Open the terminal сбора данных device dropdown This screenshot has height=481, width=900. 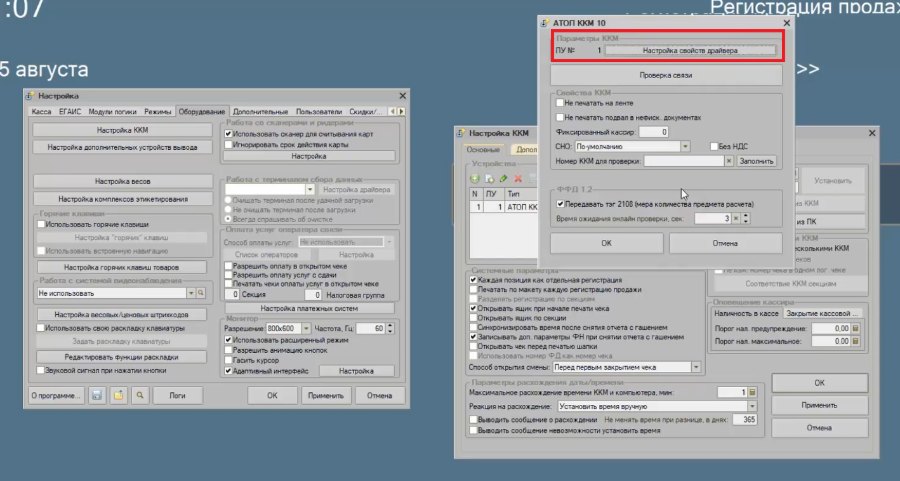tap(310, 189)
